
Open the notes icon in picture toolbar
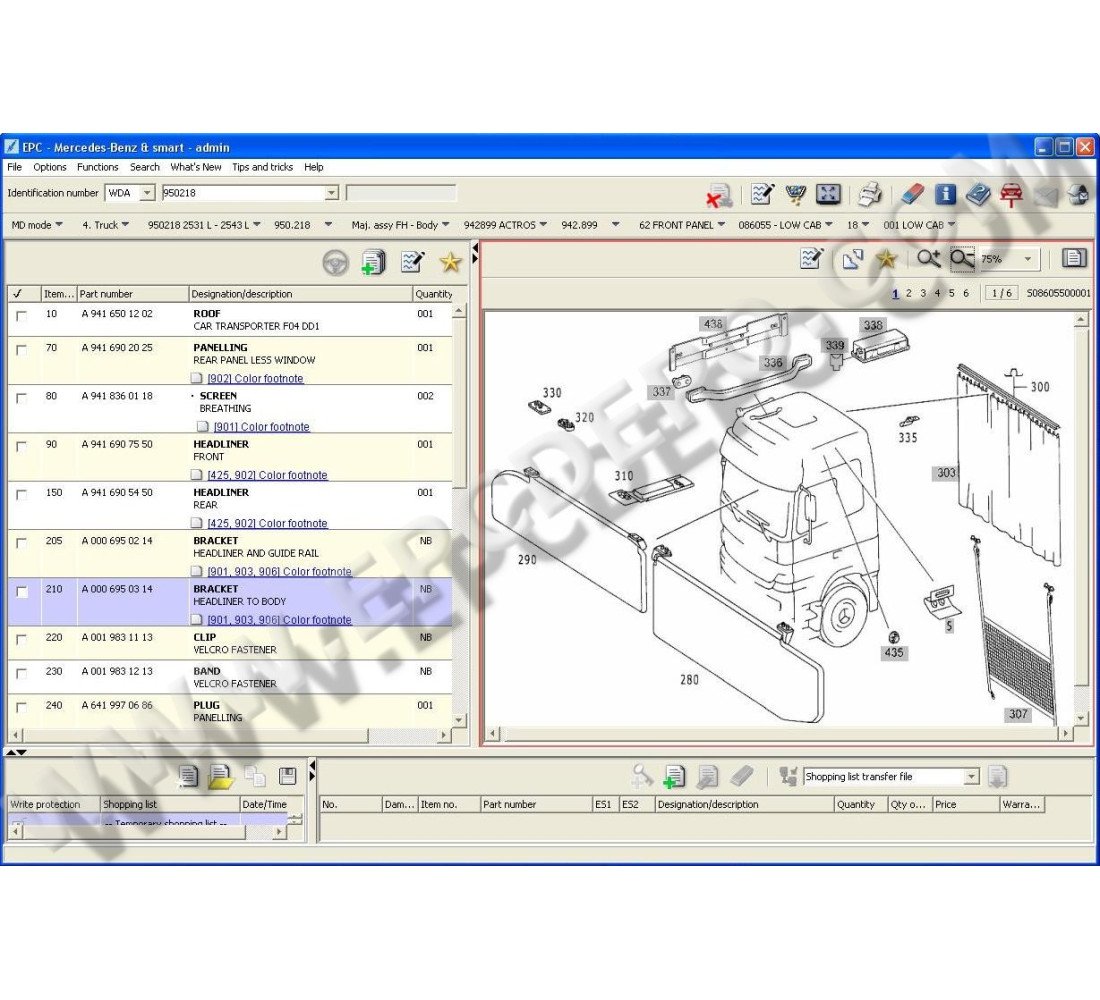coord(812,258)
